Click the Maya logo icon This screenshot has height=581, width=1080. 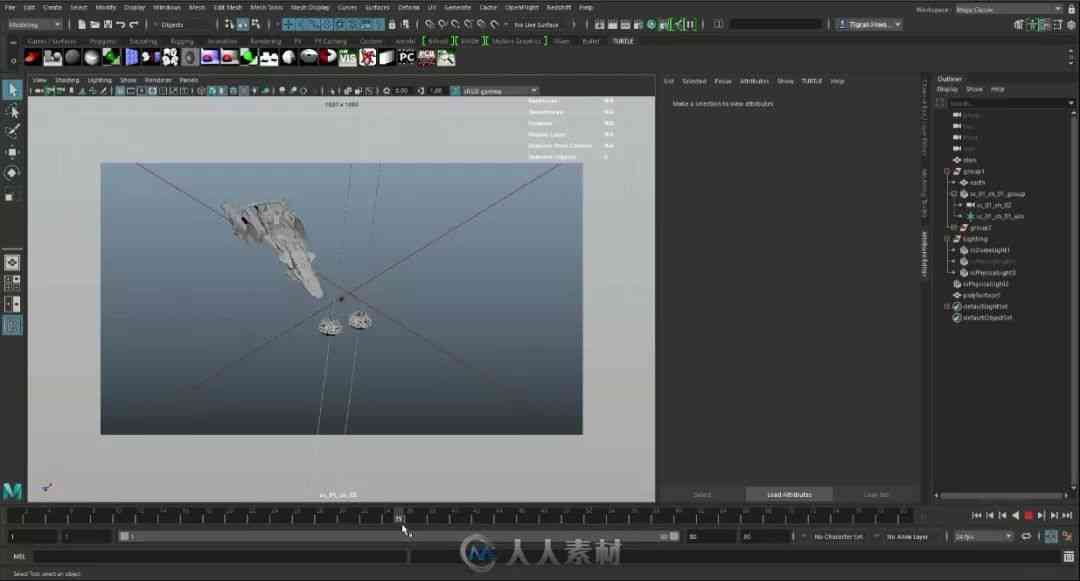pos(12,491)
